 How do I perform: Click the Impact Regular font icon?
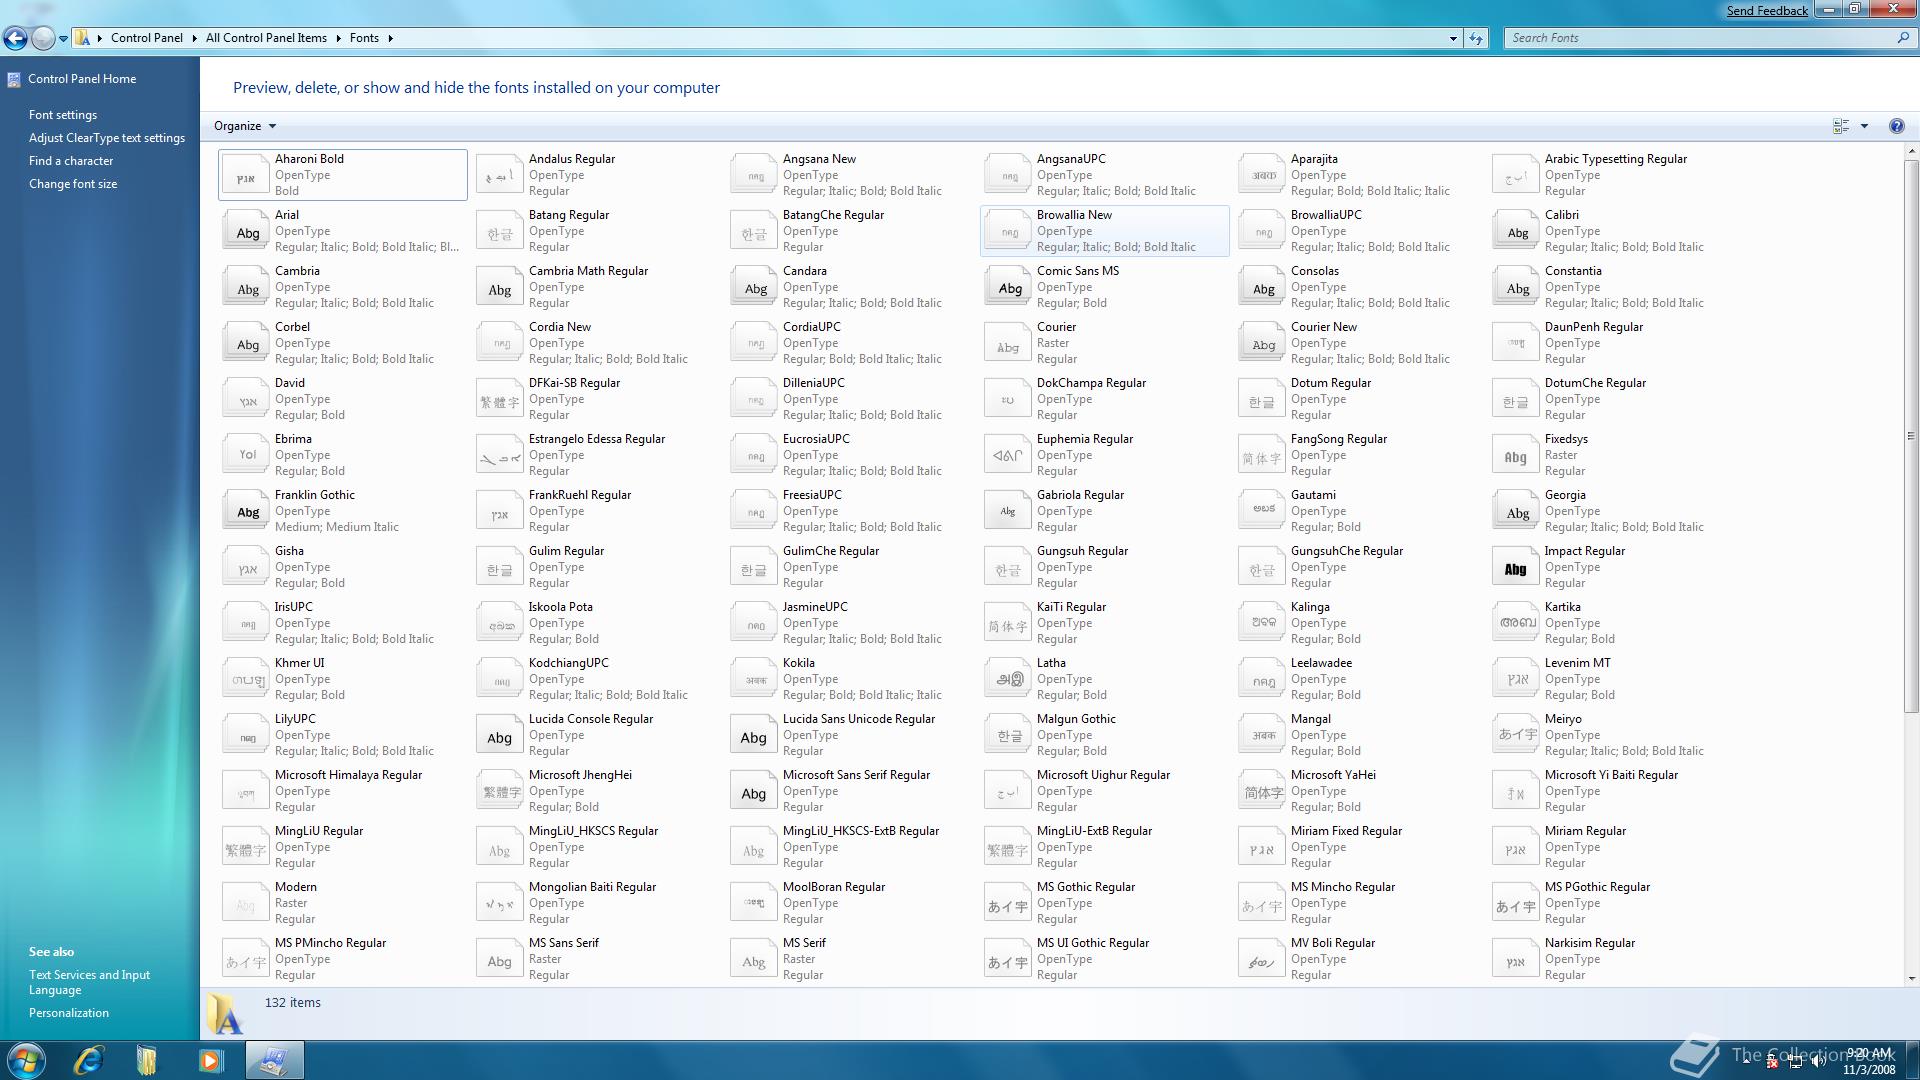tap(1516, 567)
